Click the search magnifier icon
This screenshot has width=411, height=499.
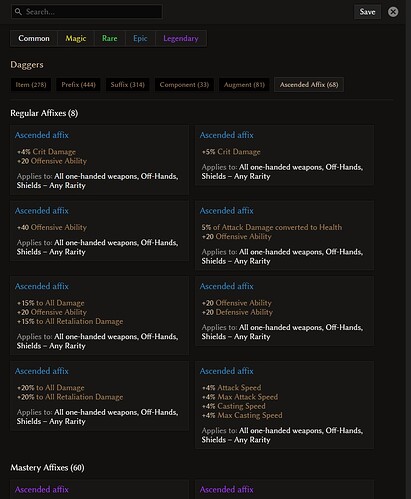(18, 12)
